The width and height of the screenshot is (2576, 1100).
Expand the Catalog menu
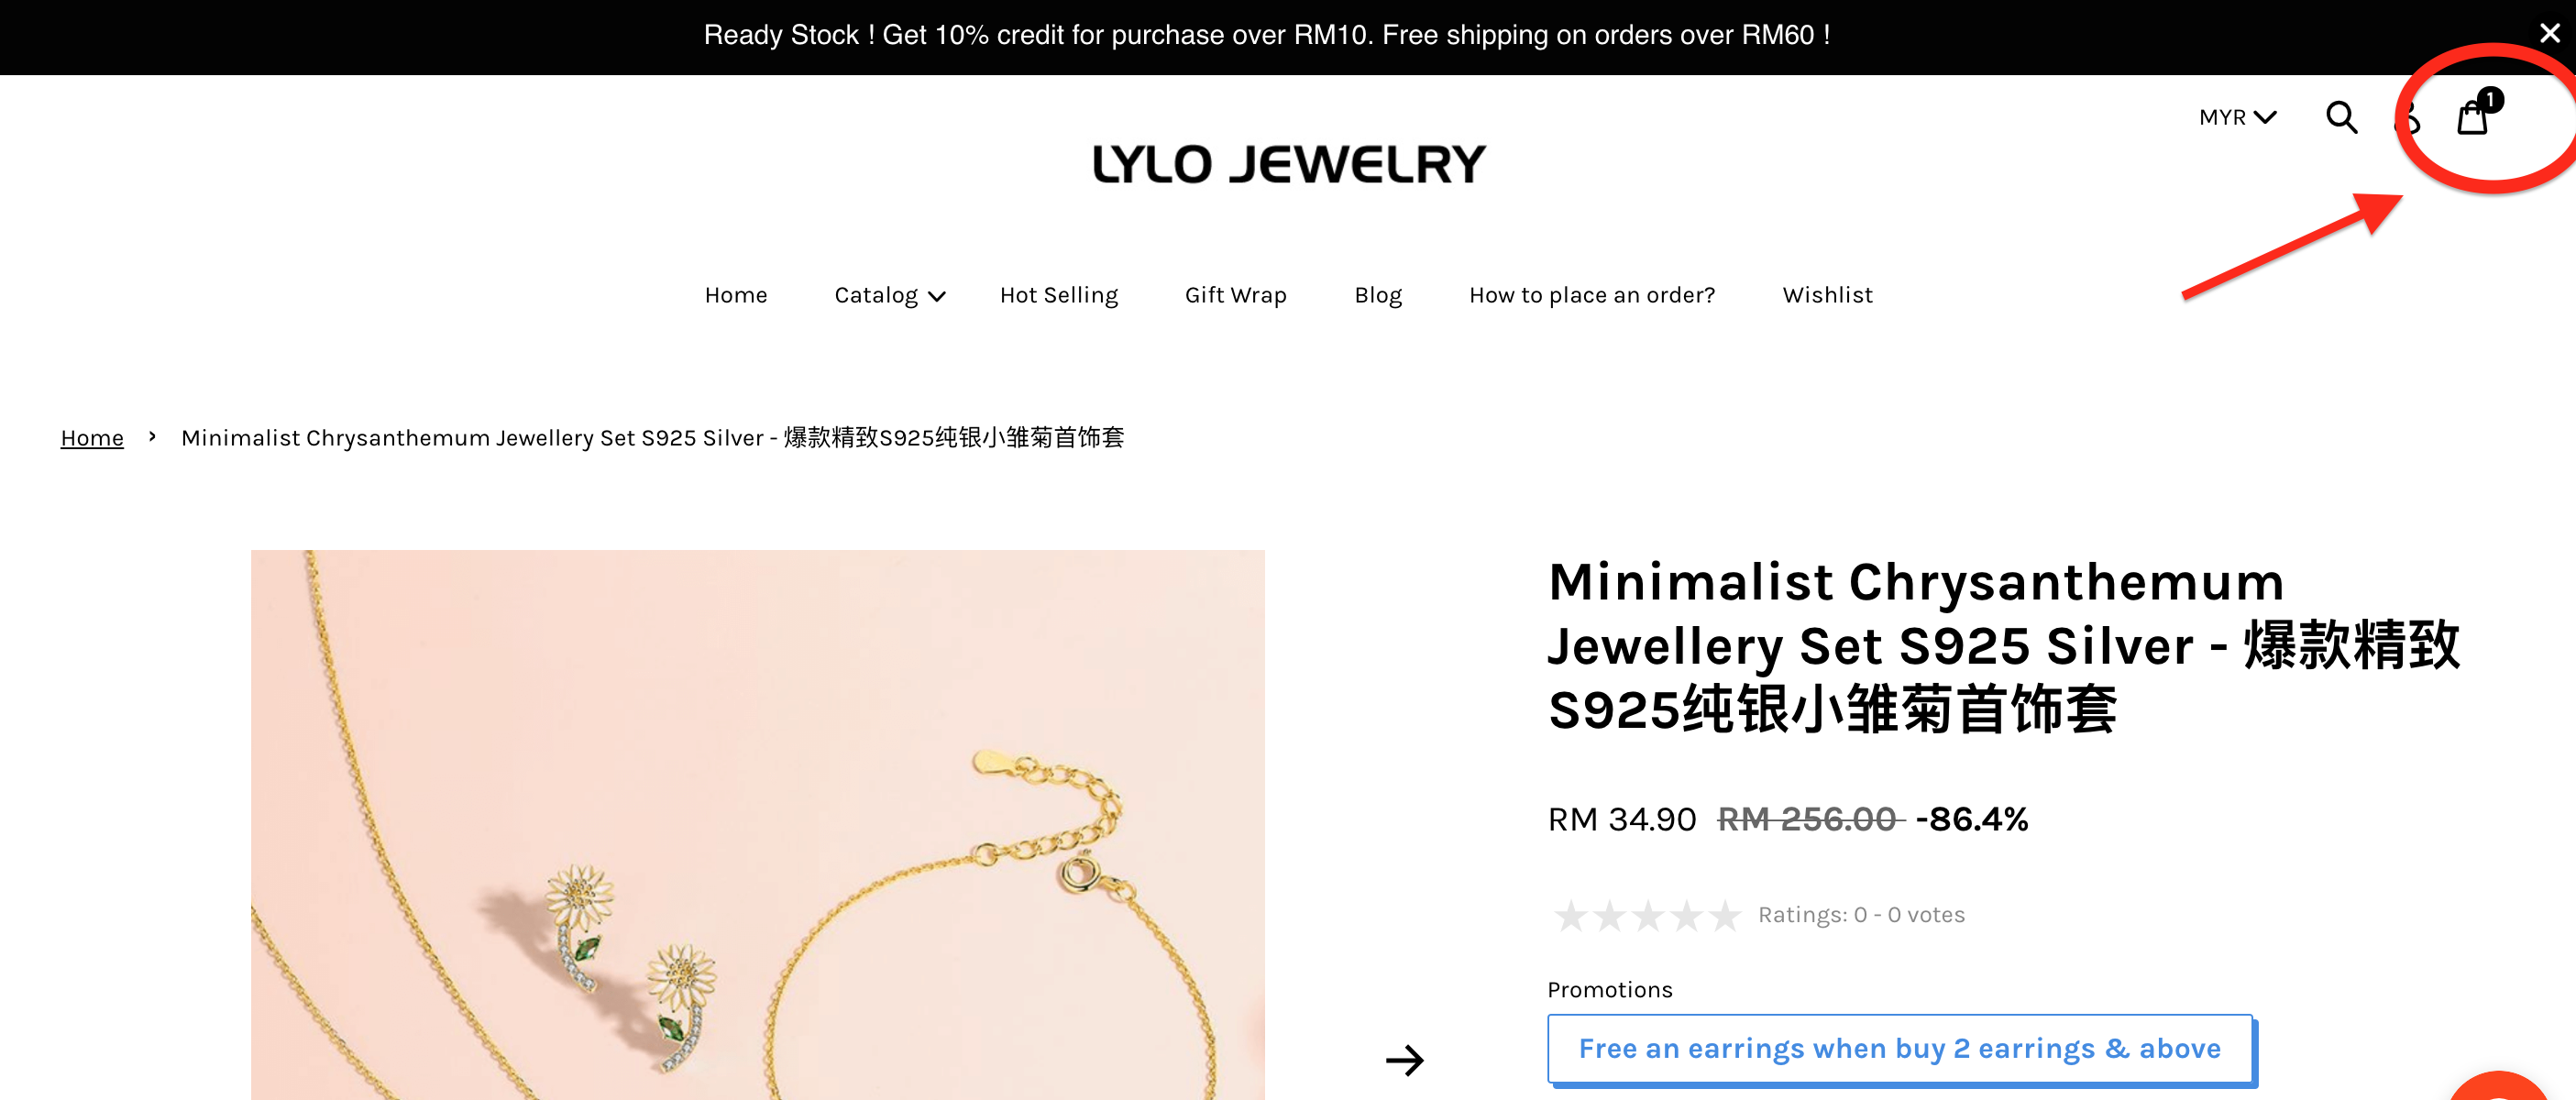point(889,295)
